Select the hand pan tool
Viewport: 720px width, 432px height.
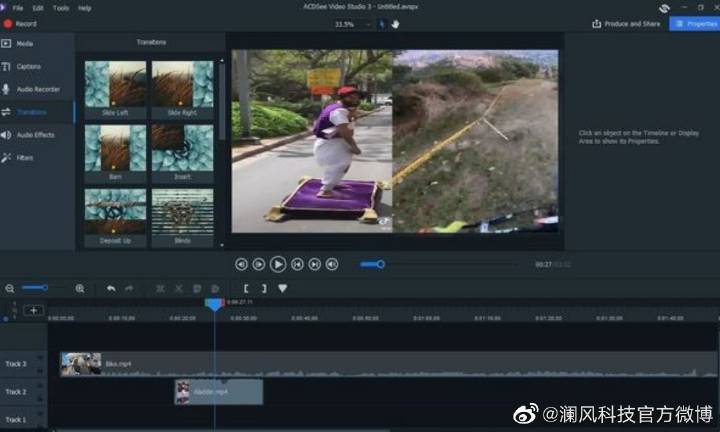(x=395, y=24)
